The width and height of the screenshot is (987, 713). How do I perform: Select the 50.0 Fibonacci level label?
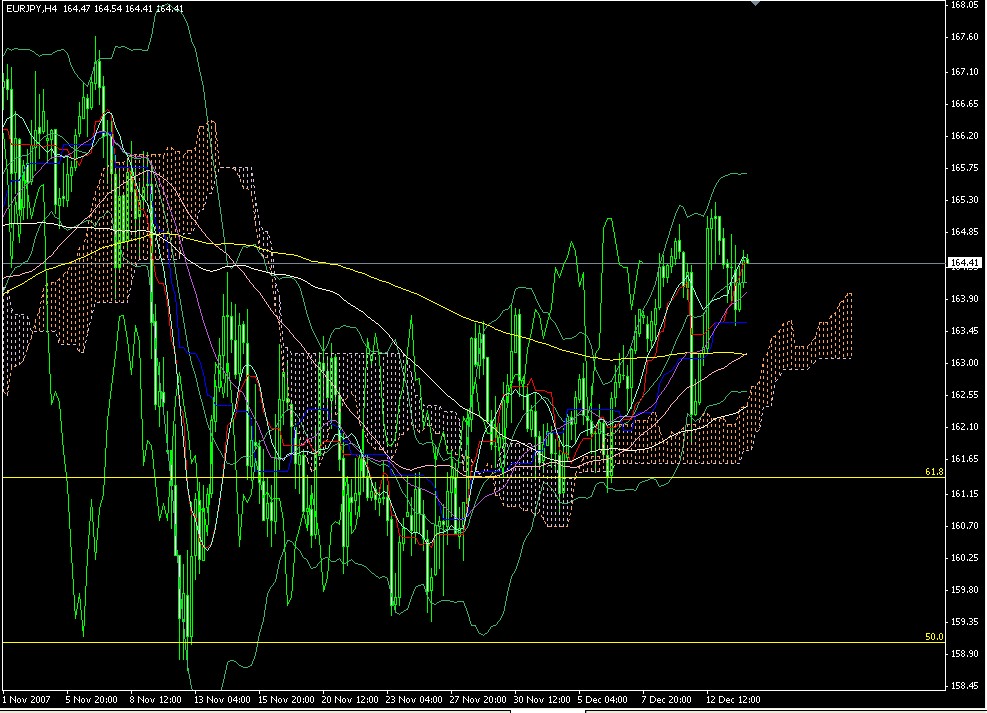click(x=934, y=637)
